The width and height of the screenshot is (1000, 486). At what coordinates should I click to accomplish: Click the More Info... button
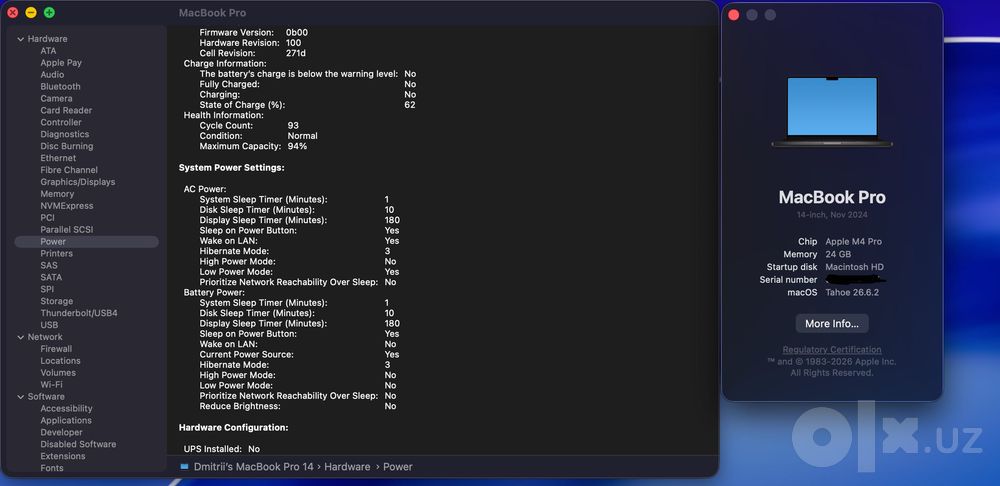pos(832,323)
